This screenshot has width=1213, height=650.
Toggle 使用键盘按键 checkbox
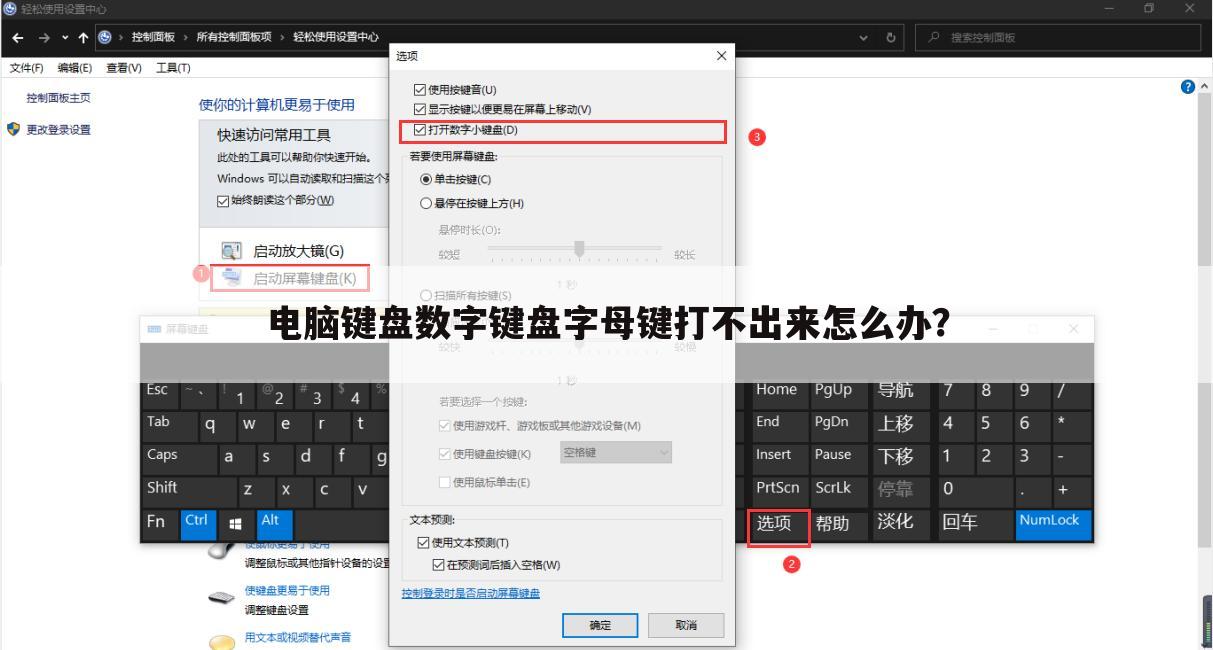click(445, 454)
